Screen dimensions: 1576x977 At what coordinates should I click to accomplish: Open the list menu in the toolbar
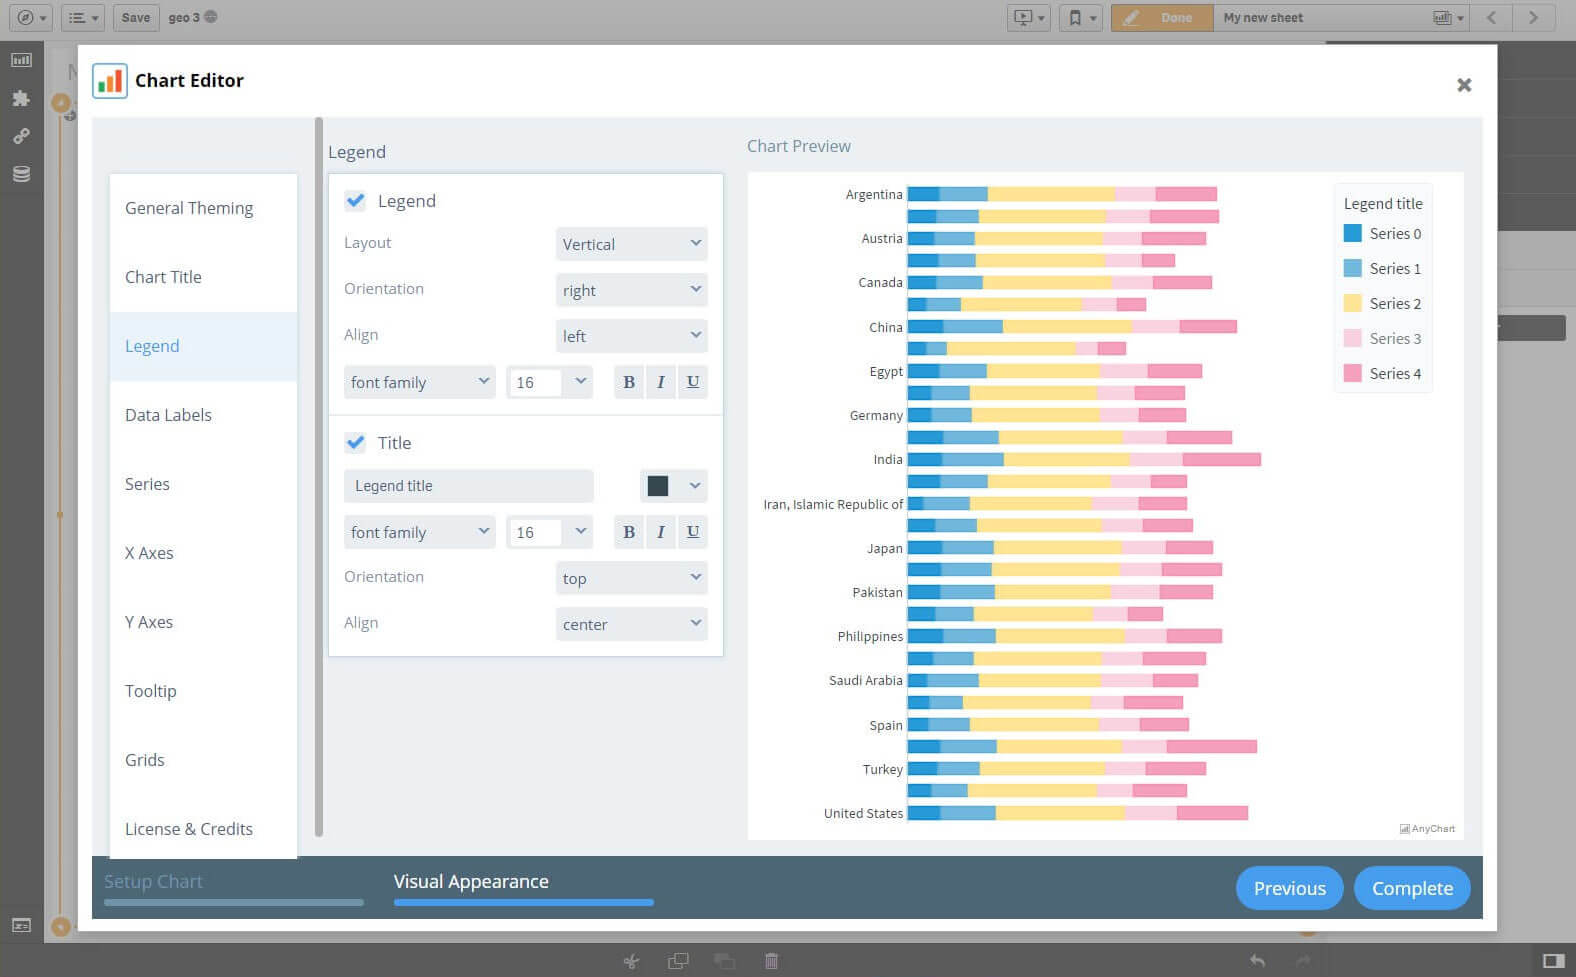(x=83, y=17)
